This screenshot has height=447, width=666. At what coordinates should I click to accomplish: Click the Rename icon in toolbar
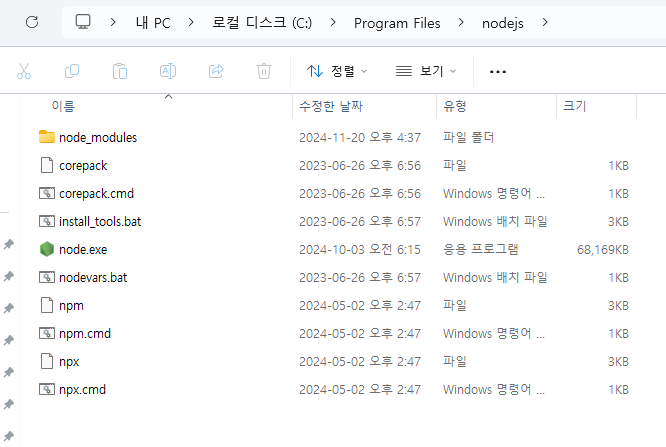168,71
